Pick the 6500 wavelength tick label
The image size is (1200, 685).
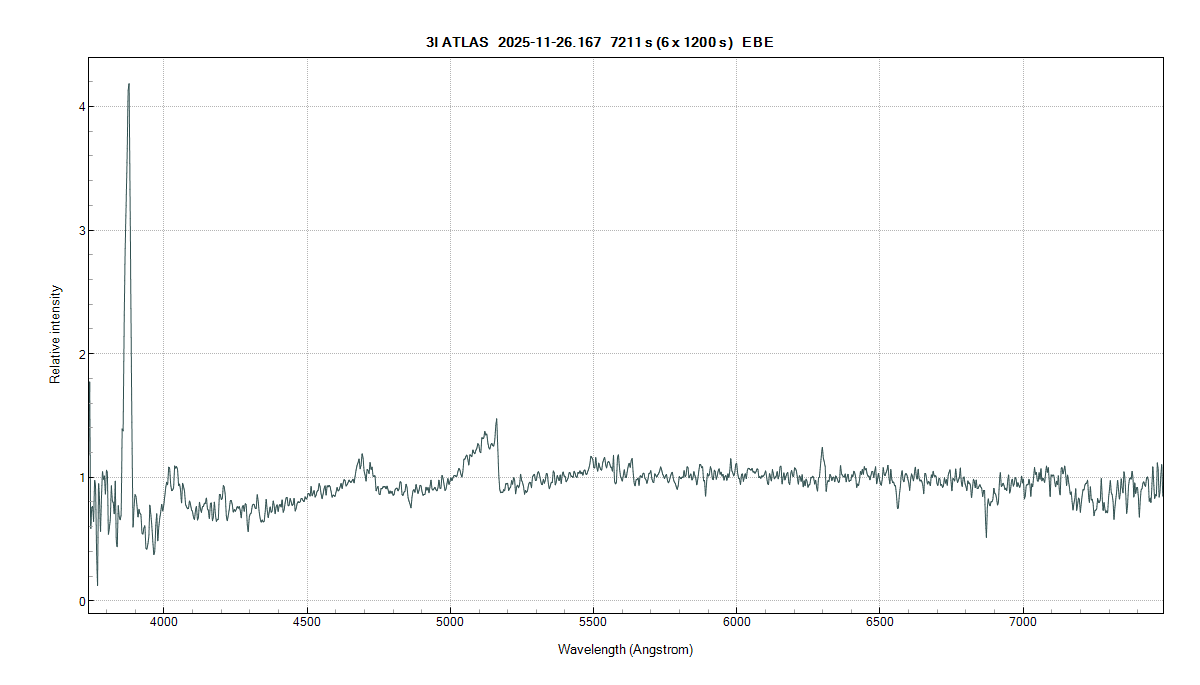(879, 623)
